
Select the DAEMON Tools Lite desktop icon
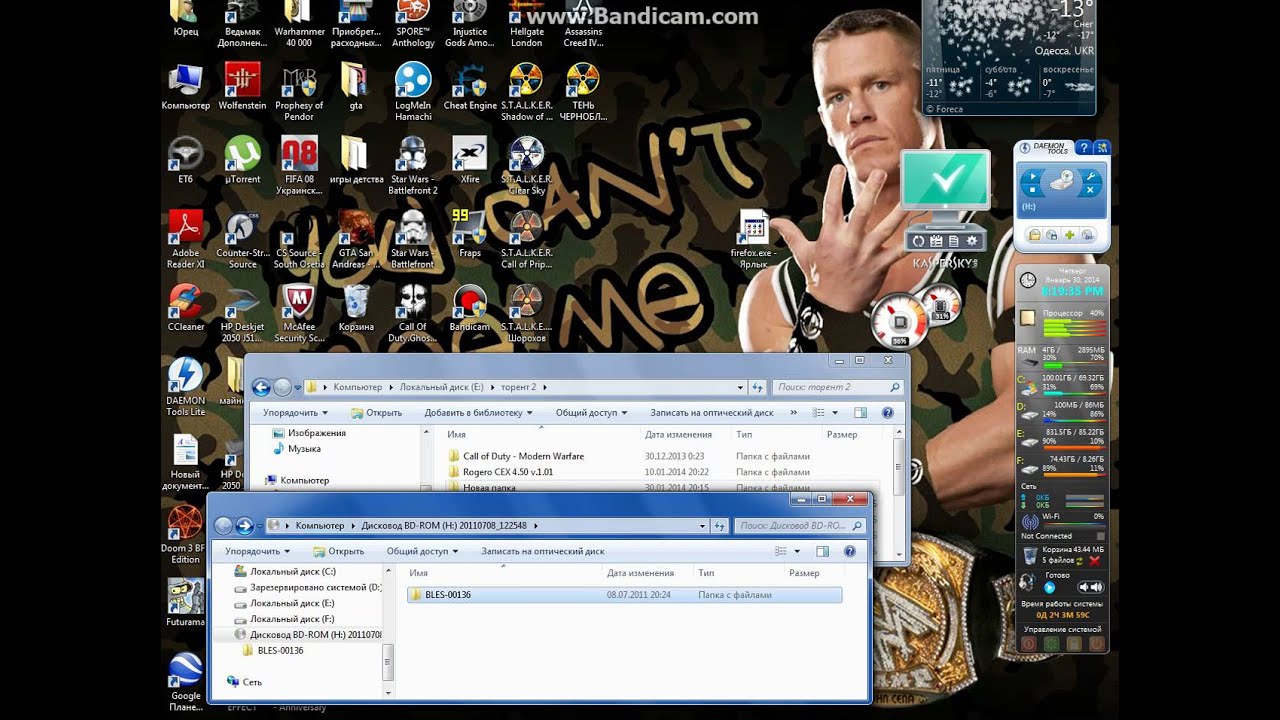[185, 387]
